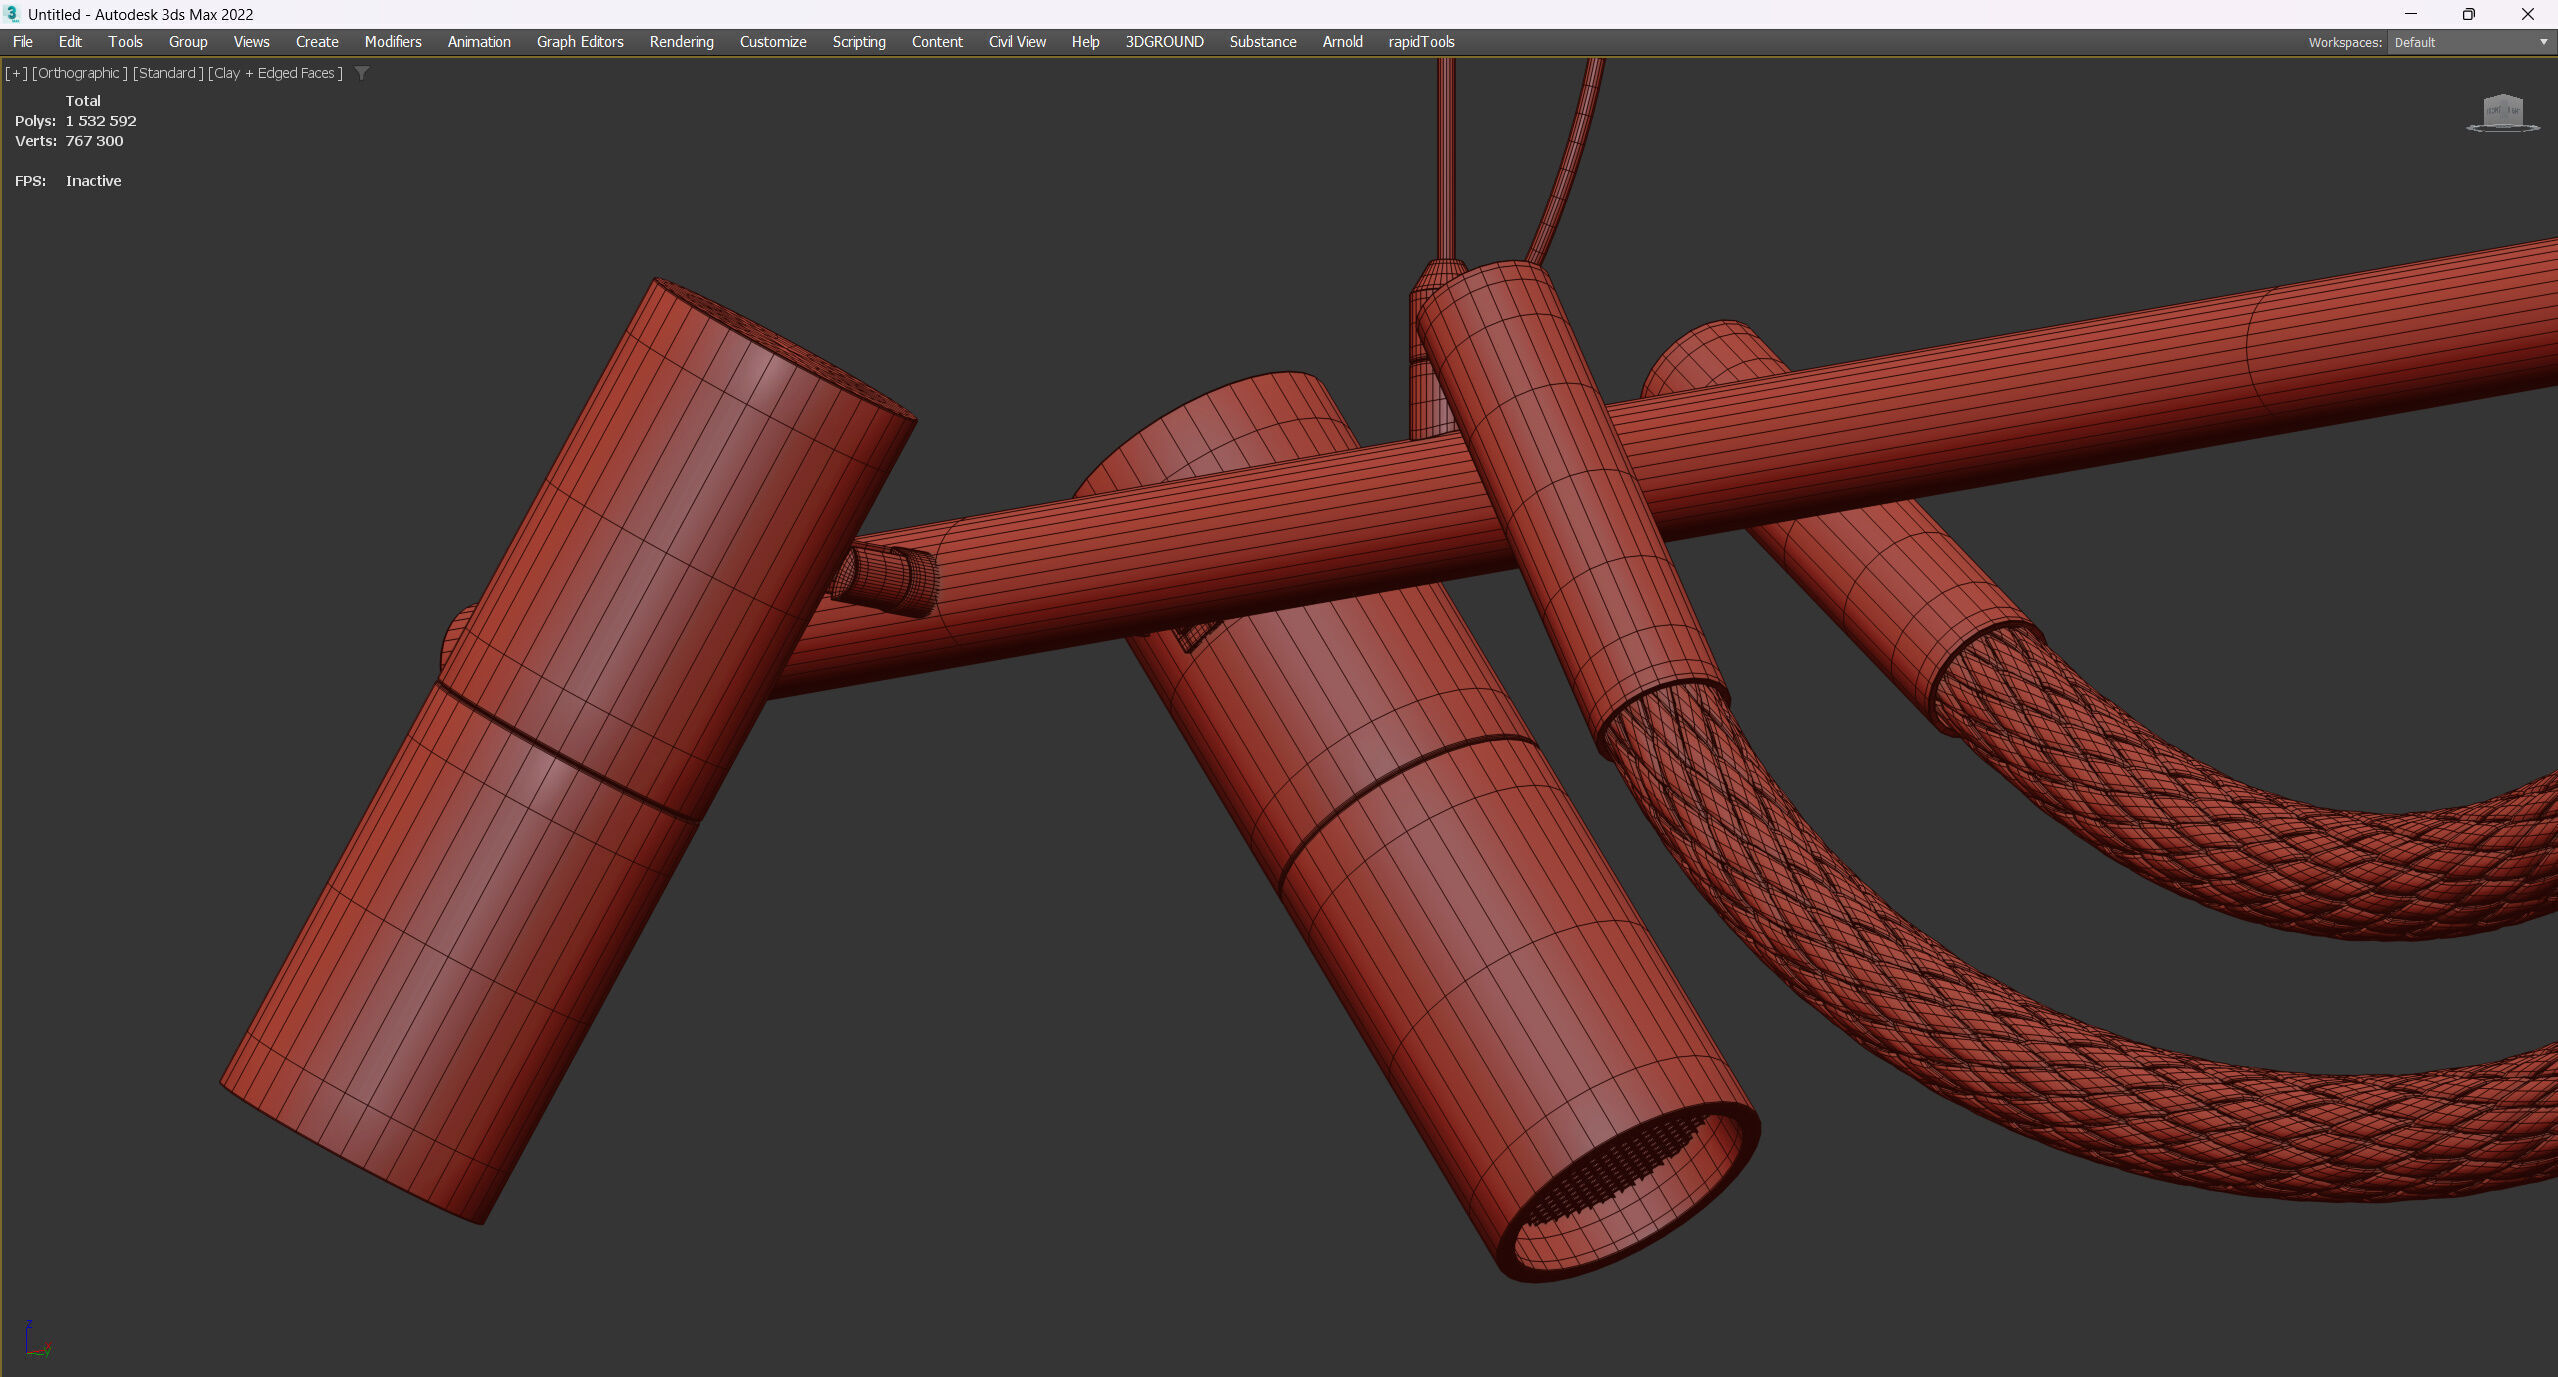
Task: Open the Scripting menu
Action: click(x=858, y=42)
